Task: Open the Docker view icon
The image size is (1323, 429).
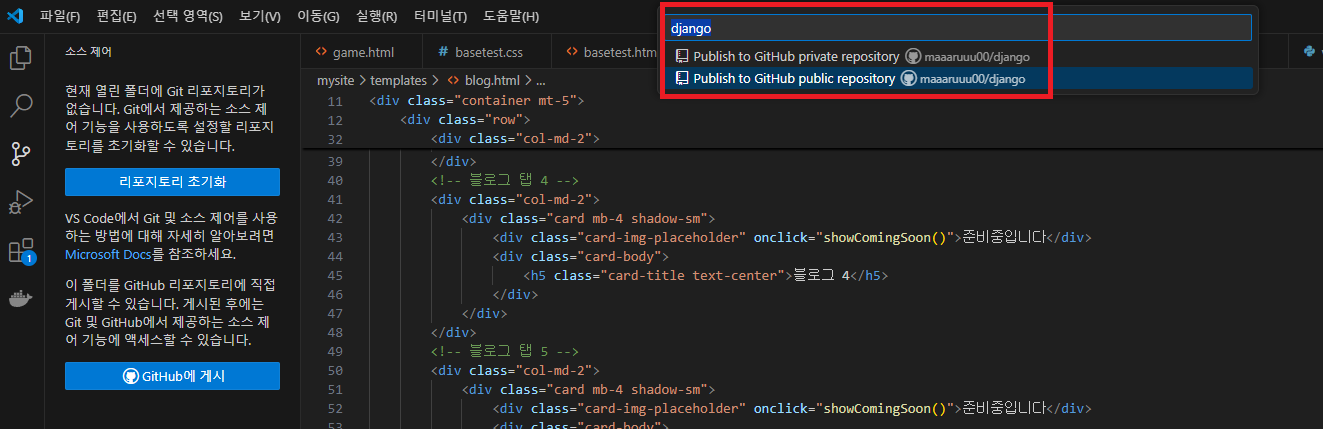Action: click(21, 298)
